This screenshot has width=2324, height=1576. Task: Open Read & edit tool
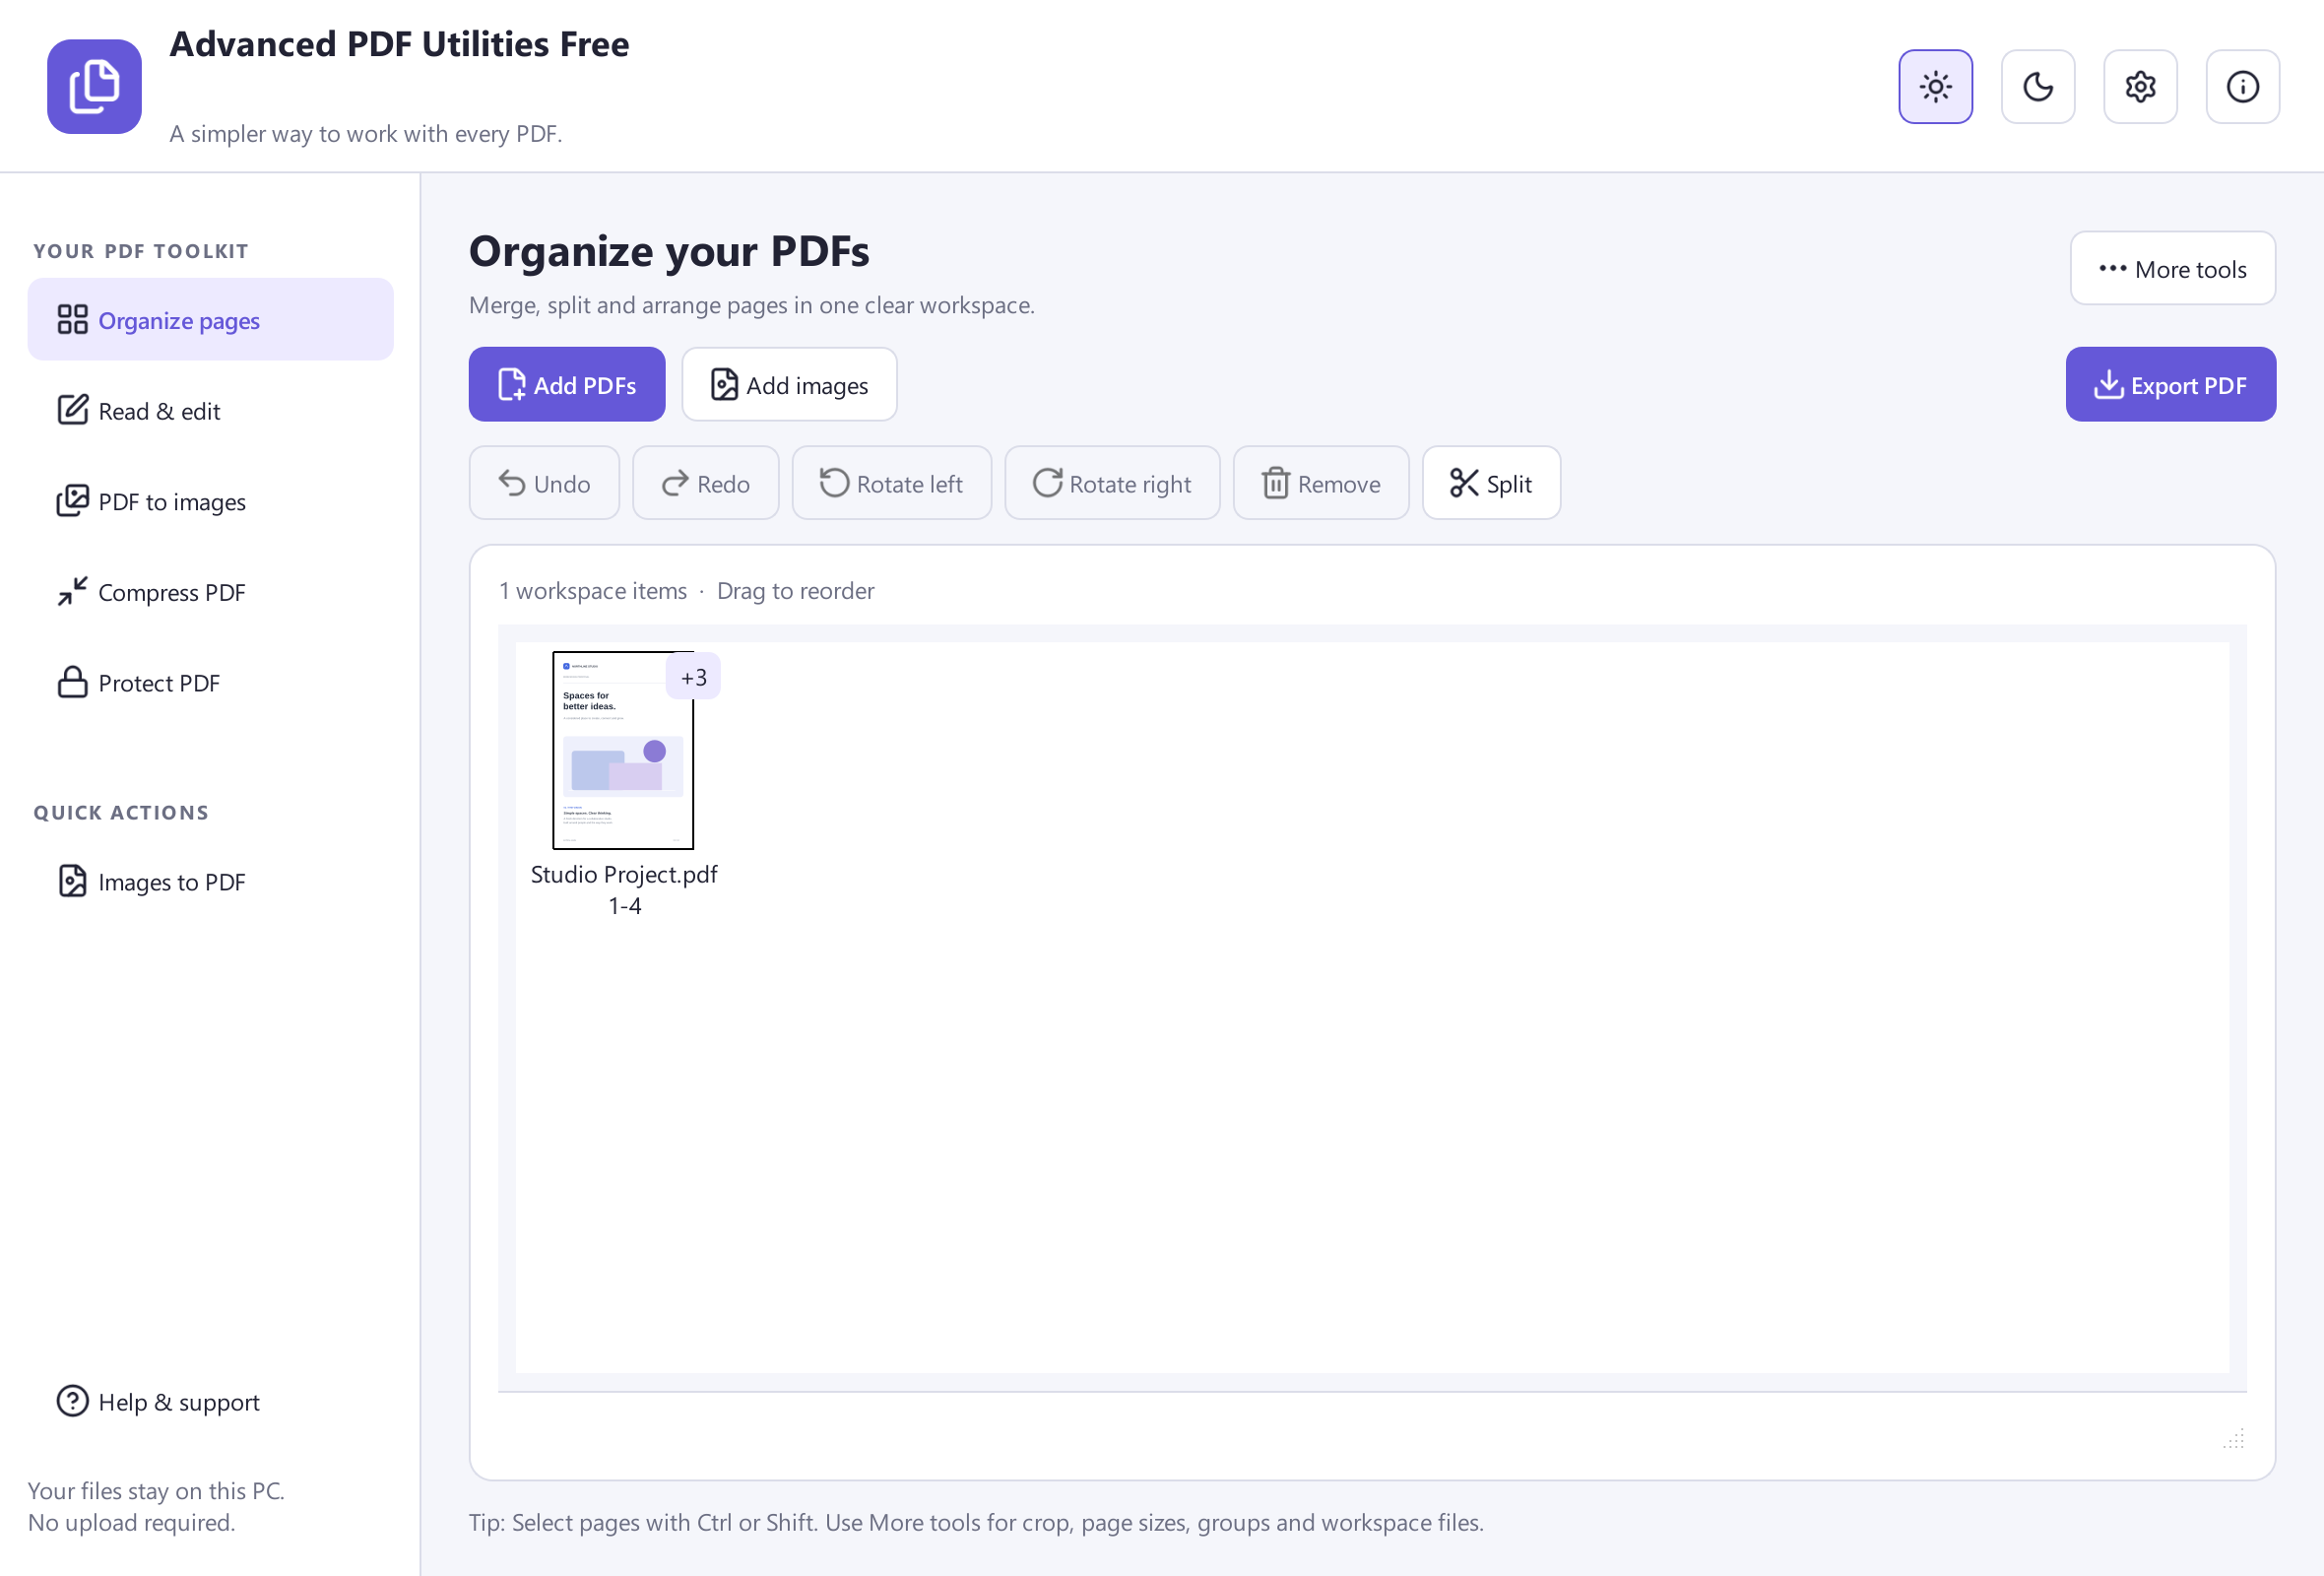(210, 411)
